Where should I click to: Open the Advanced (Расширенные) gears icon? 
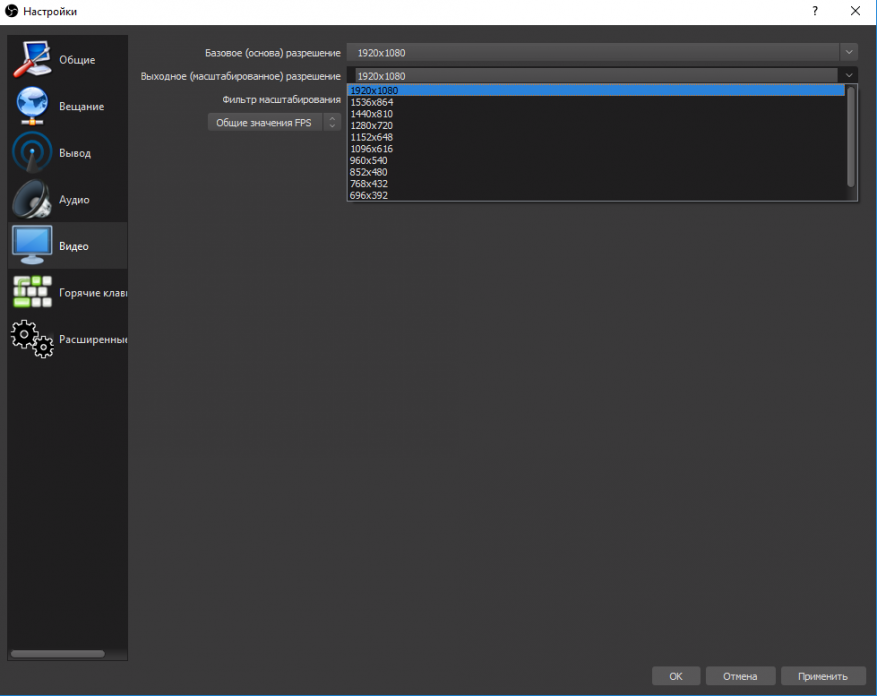32,338
